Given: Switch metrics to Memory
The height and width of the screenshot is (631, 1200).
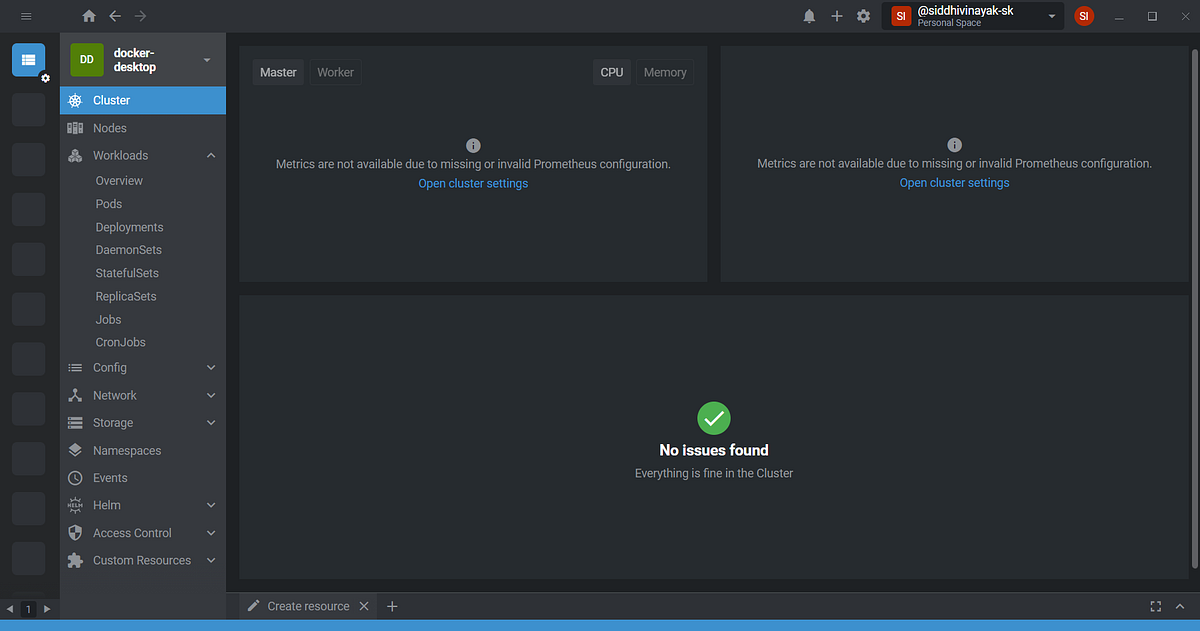Looking at the screenshot, I should pos(665,72).
